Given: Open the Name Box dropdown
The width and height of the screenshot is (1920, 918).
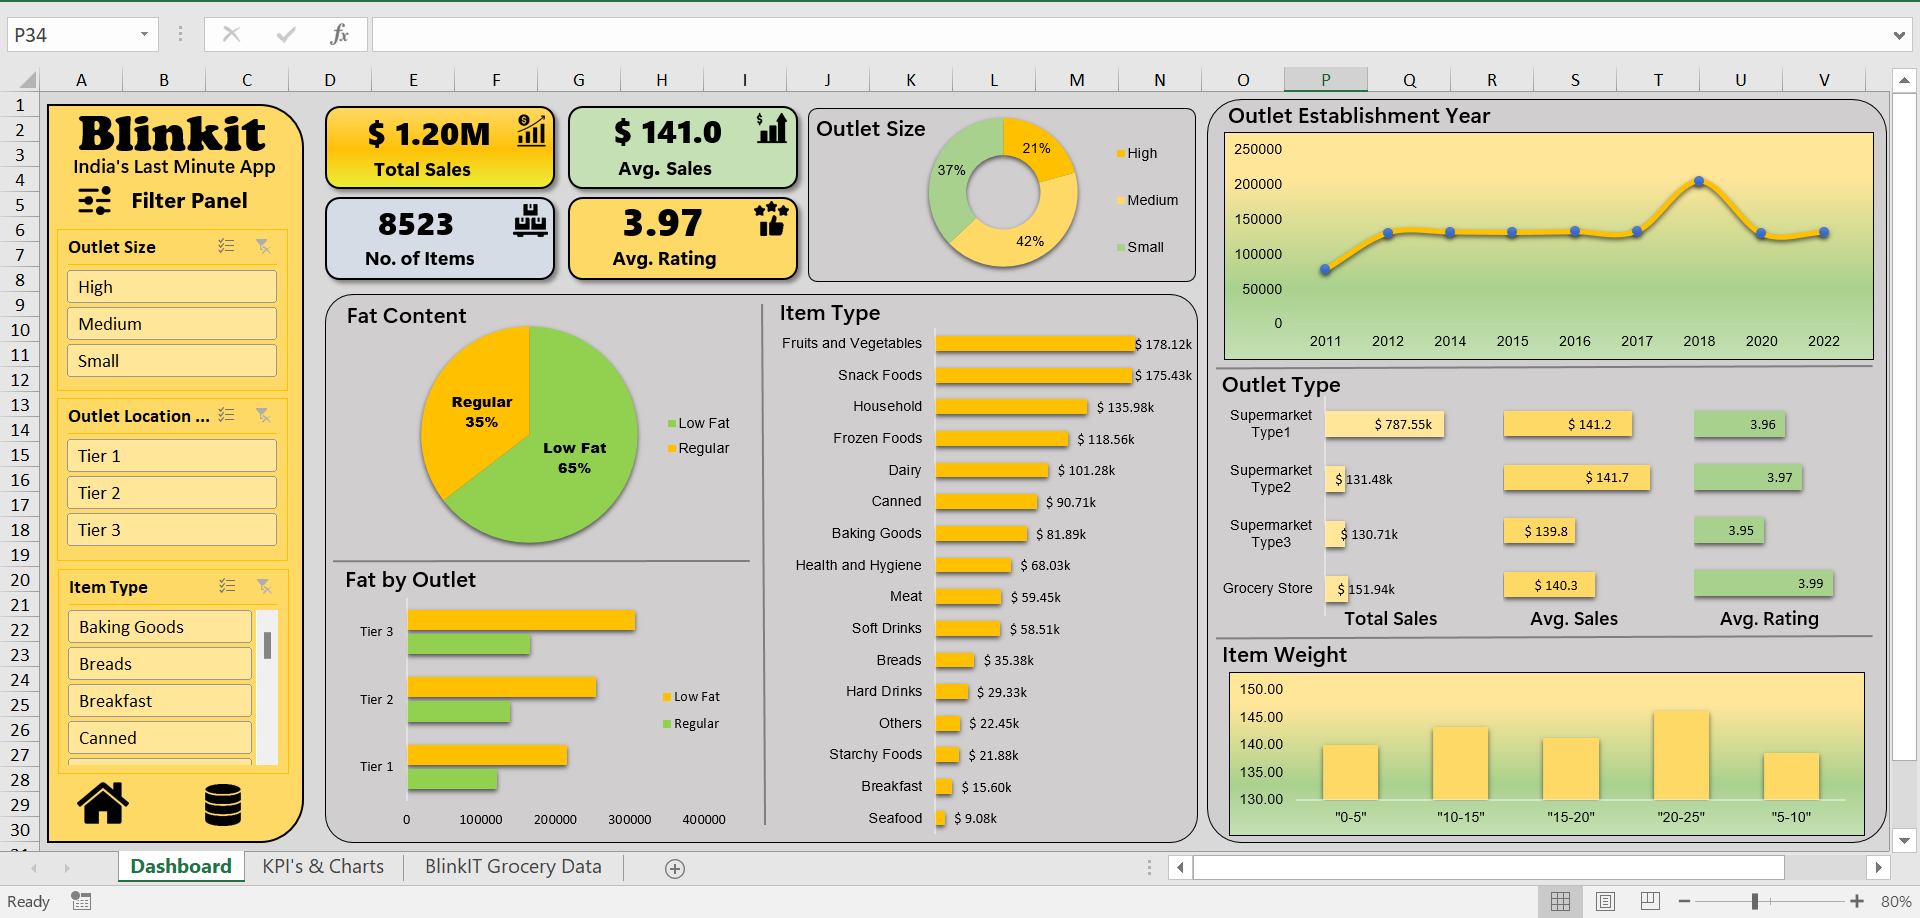Looking at the screenshot, I should [x=144, y=35].
